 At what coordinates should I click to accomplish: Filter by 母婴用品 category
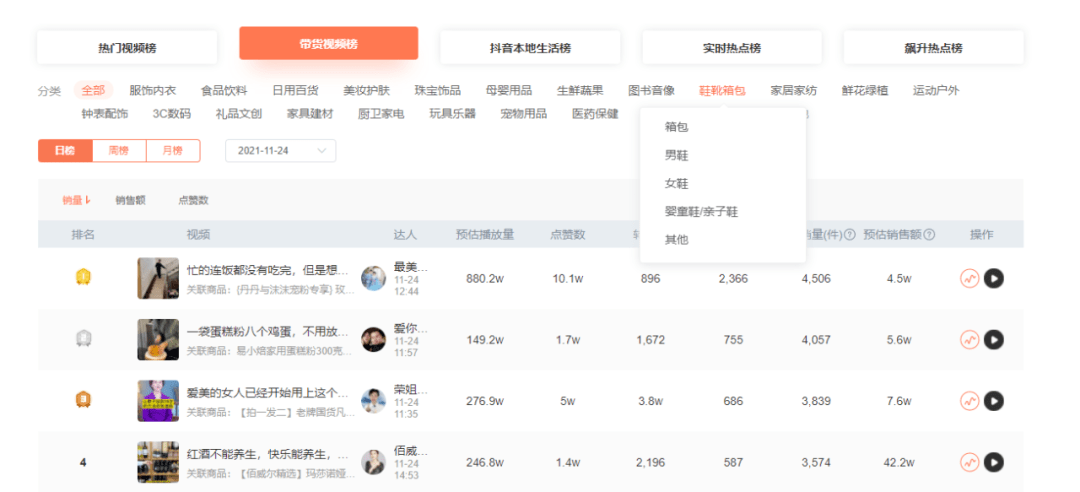509,90
